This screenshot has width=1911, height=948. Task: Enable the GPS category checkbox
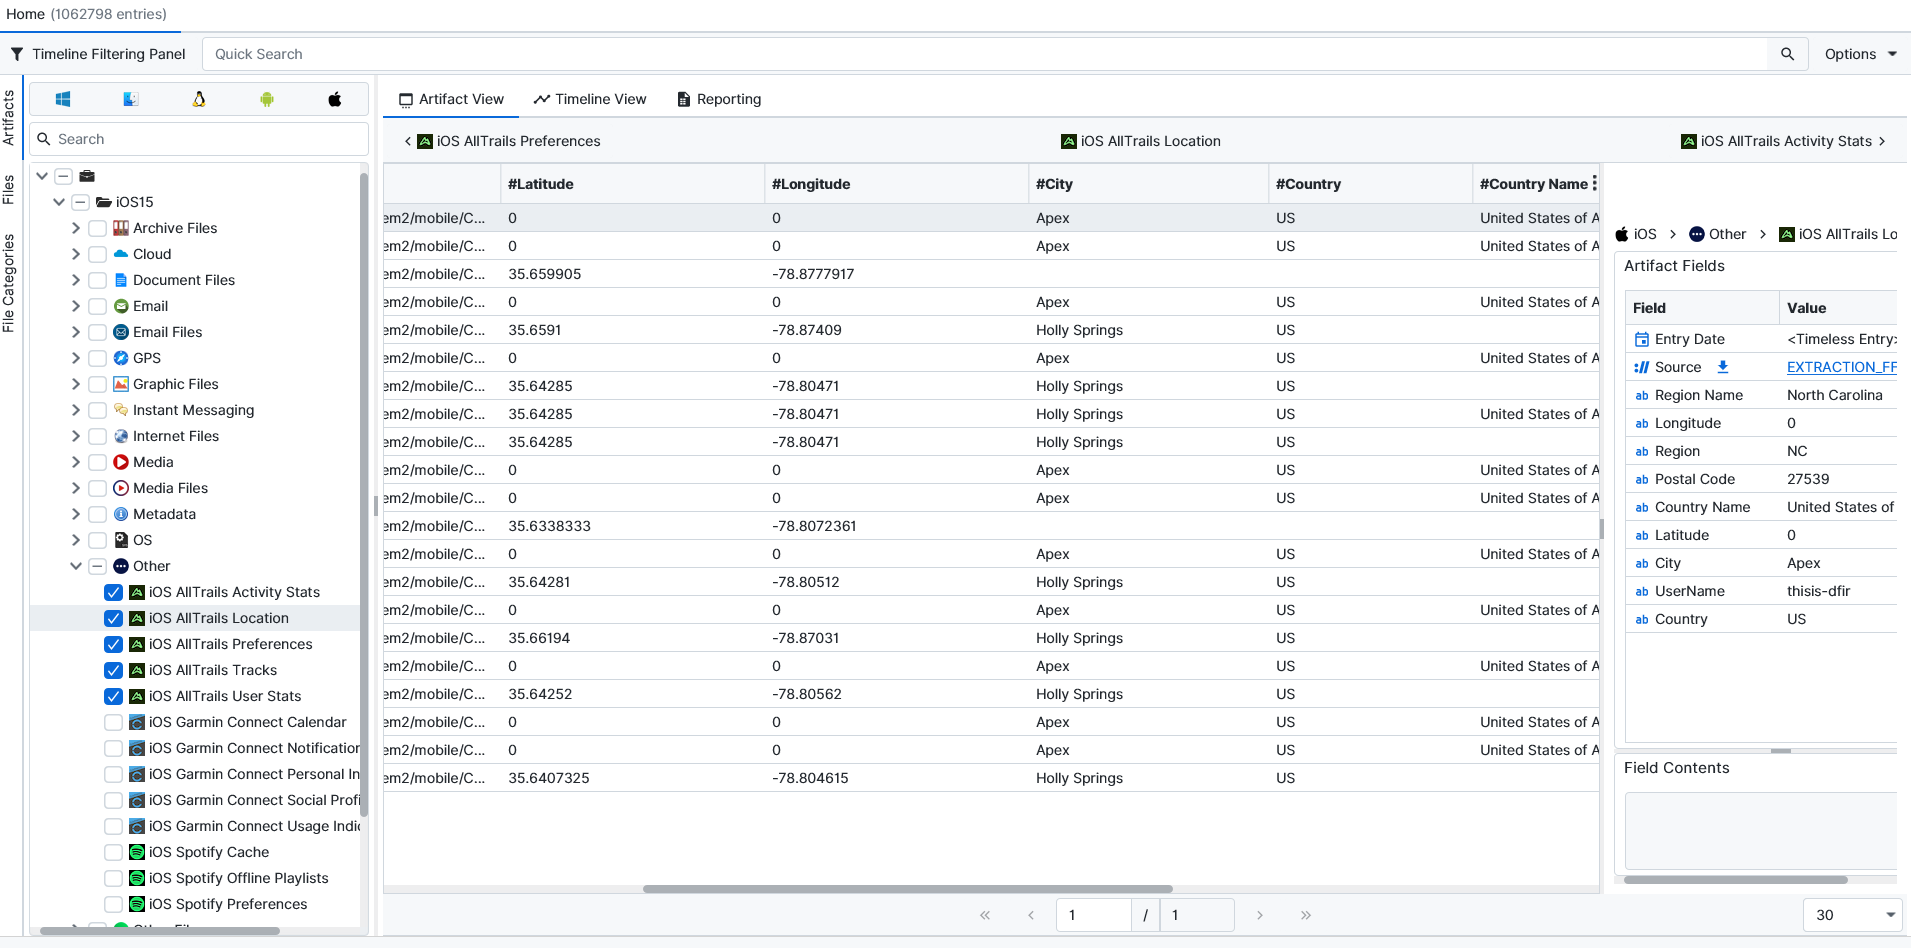98,358
